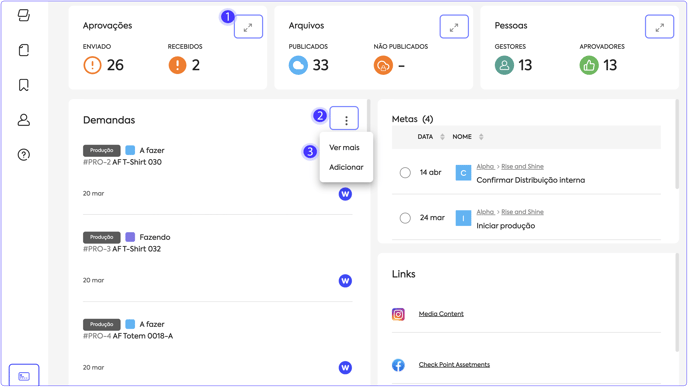The image size is (688, 387).
Task: Expand the Pessoas panel
Action: (659, 27)
